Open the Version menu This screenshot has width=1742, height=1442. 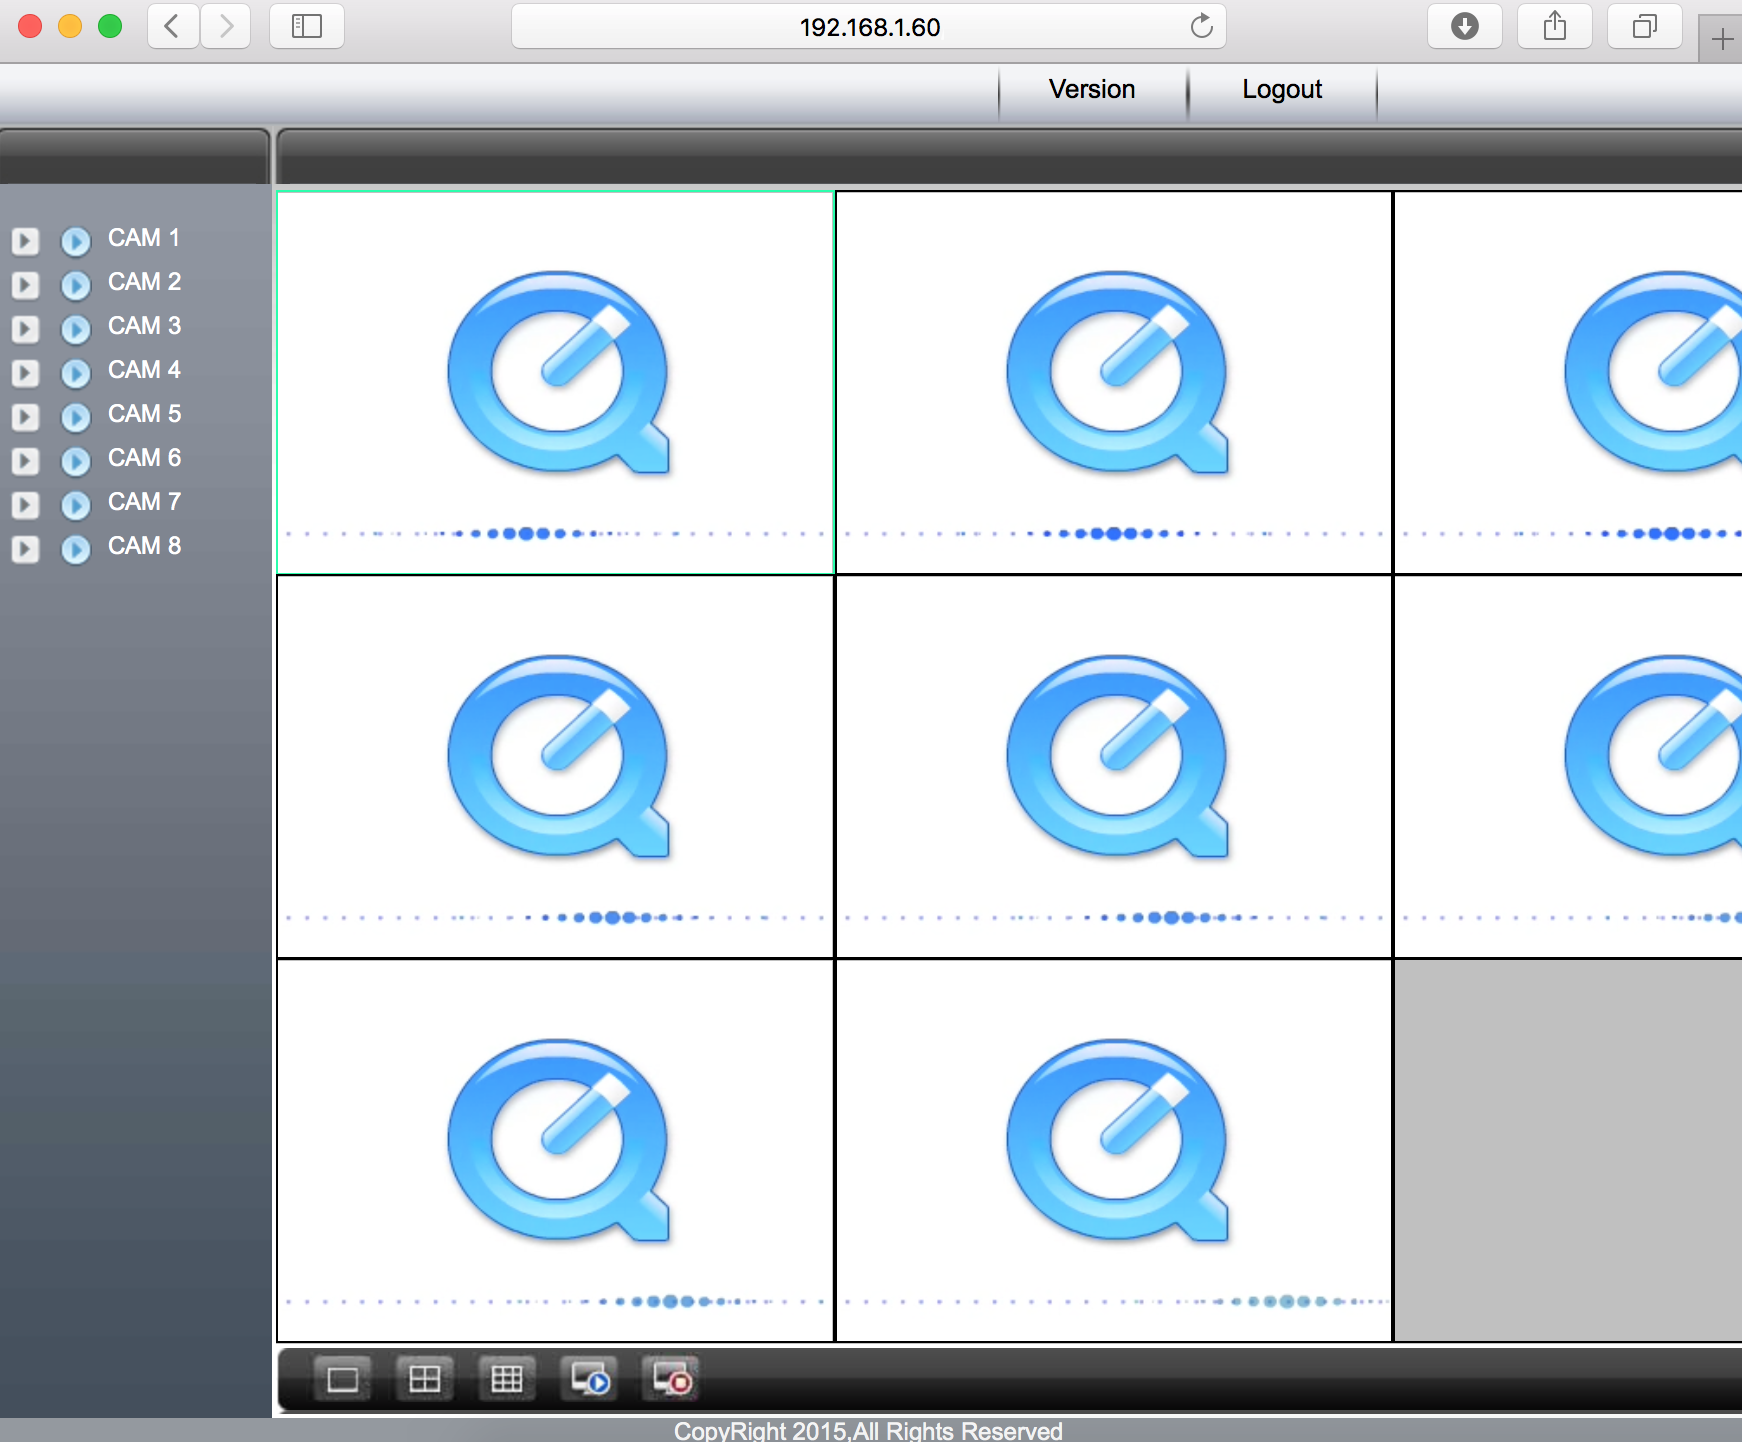coord(1092,90)
